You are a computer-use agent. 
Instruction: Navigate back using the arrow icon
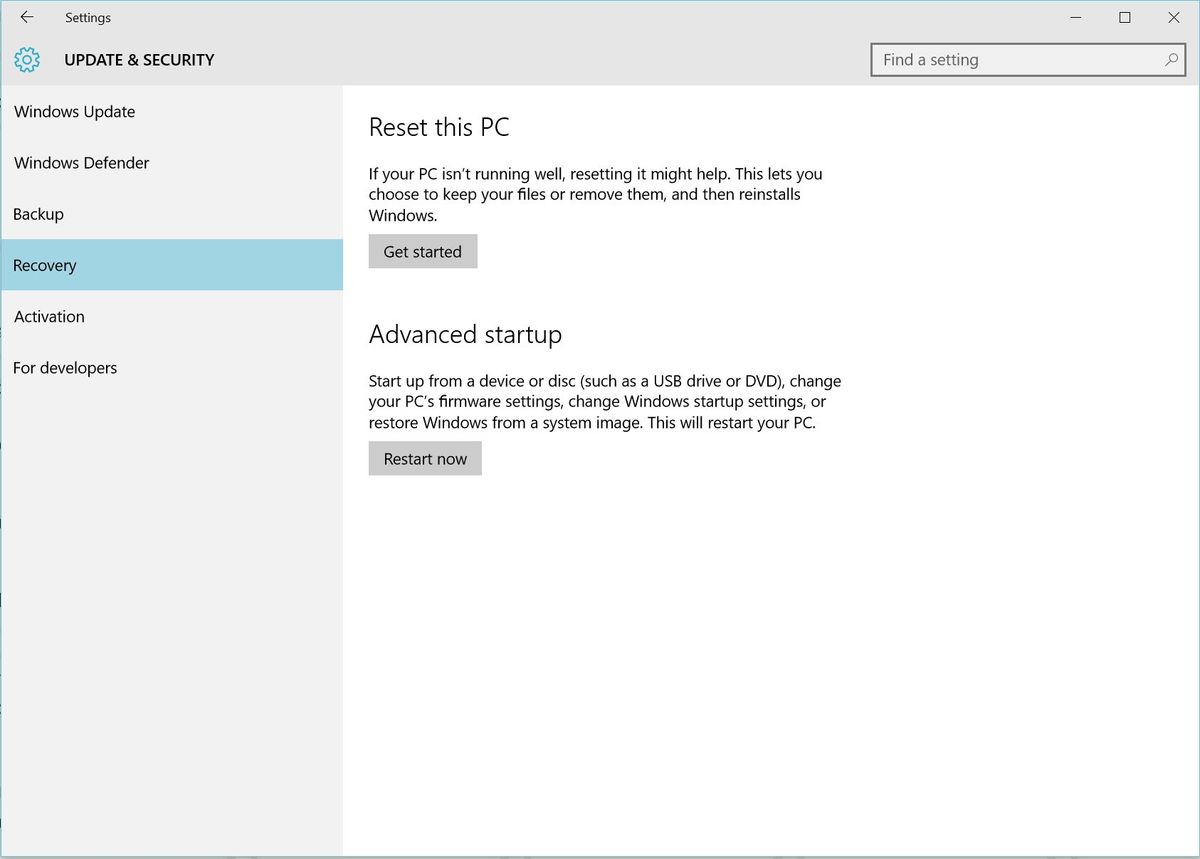pos(26,17)
